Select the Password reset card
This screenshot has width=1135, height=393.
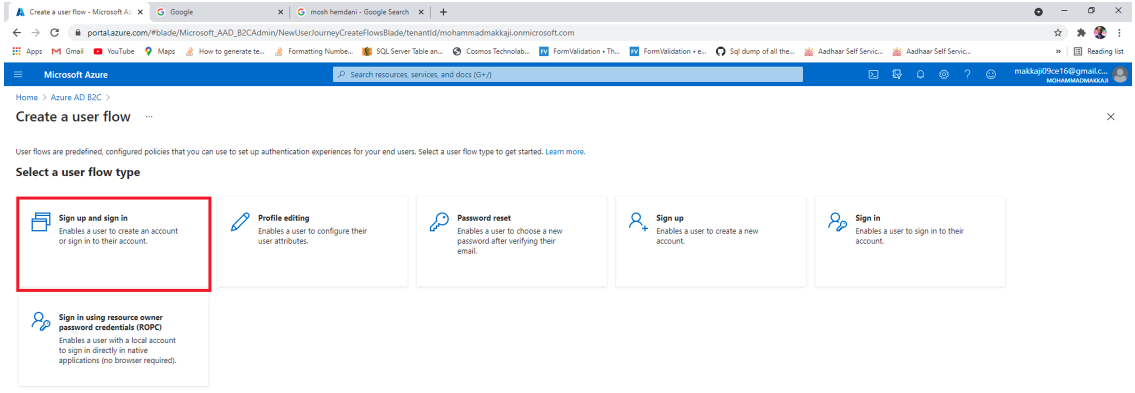click(x=512, y=242)
